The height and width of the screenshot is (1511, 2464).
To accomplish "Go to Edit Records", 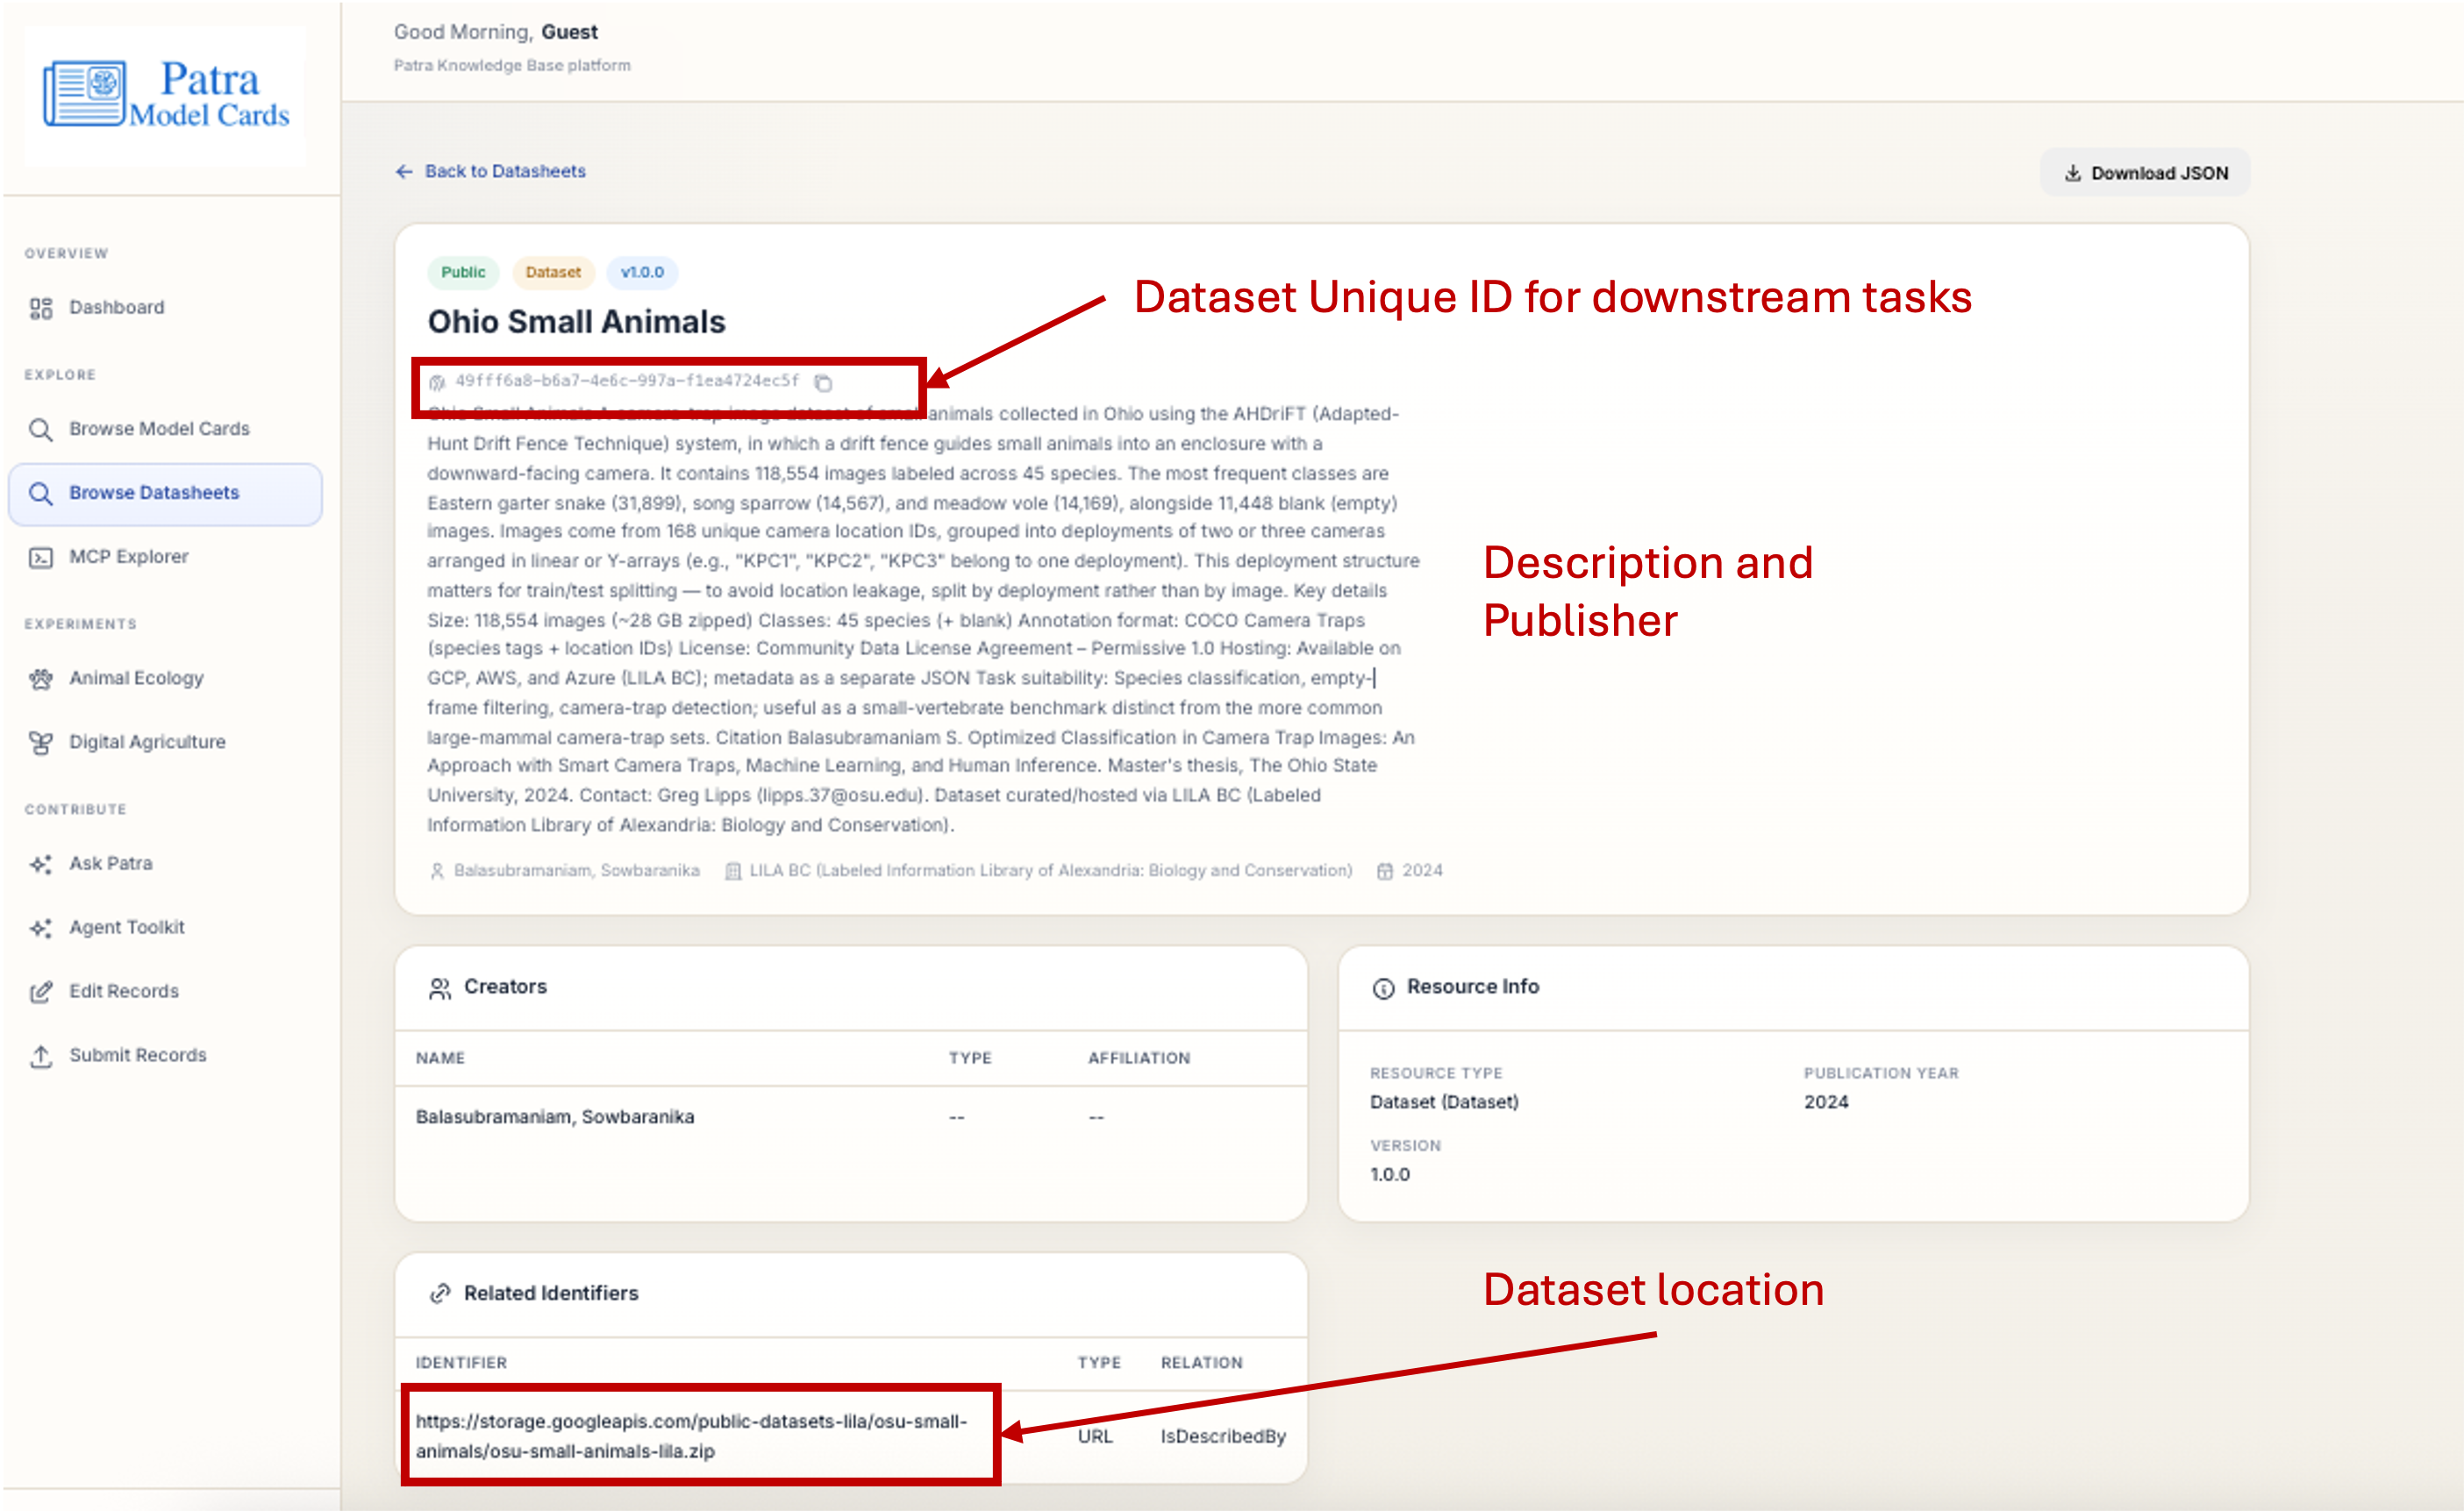I will 165,992.
